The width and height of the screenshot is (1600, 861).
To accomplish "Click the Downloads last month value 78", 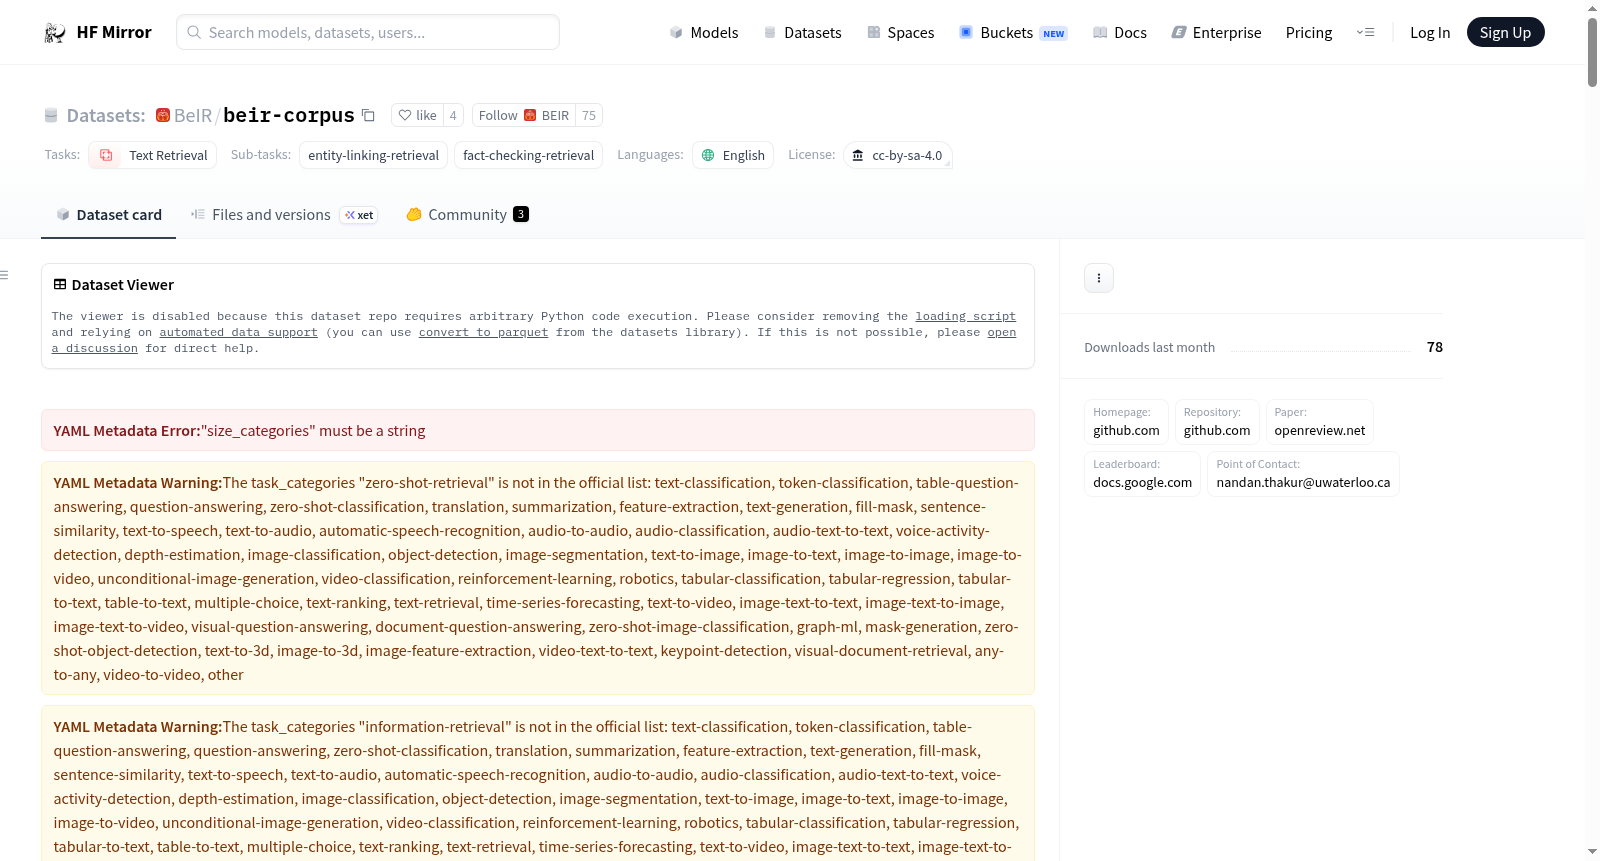I will (1434, 347).
